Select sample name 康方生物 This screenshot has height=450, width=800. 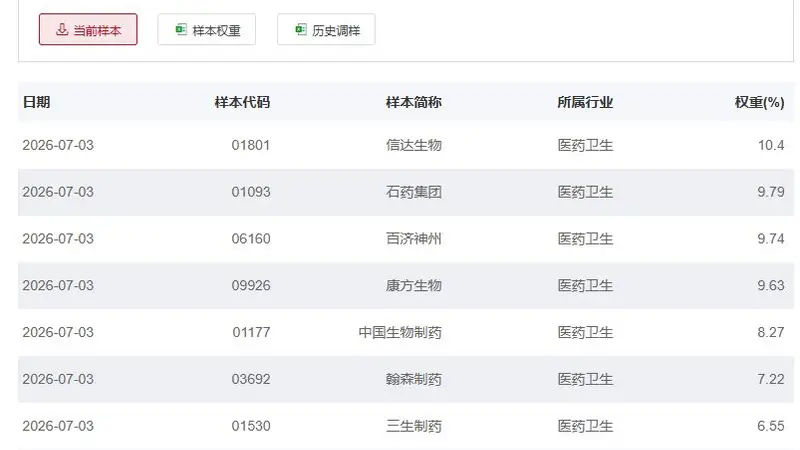[414, 286]
